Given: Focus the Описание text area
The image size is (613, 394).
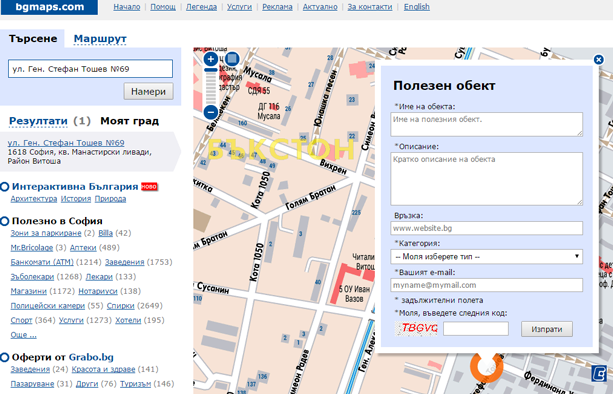Looking at the screenshot, I should point(486,179).
